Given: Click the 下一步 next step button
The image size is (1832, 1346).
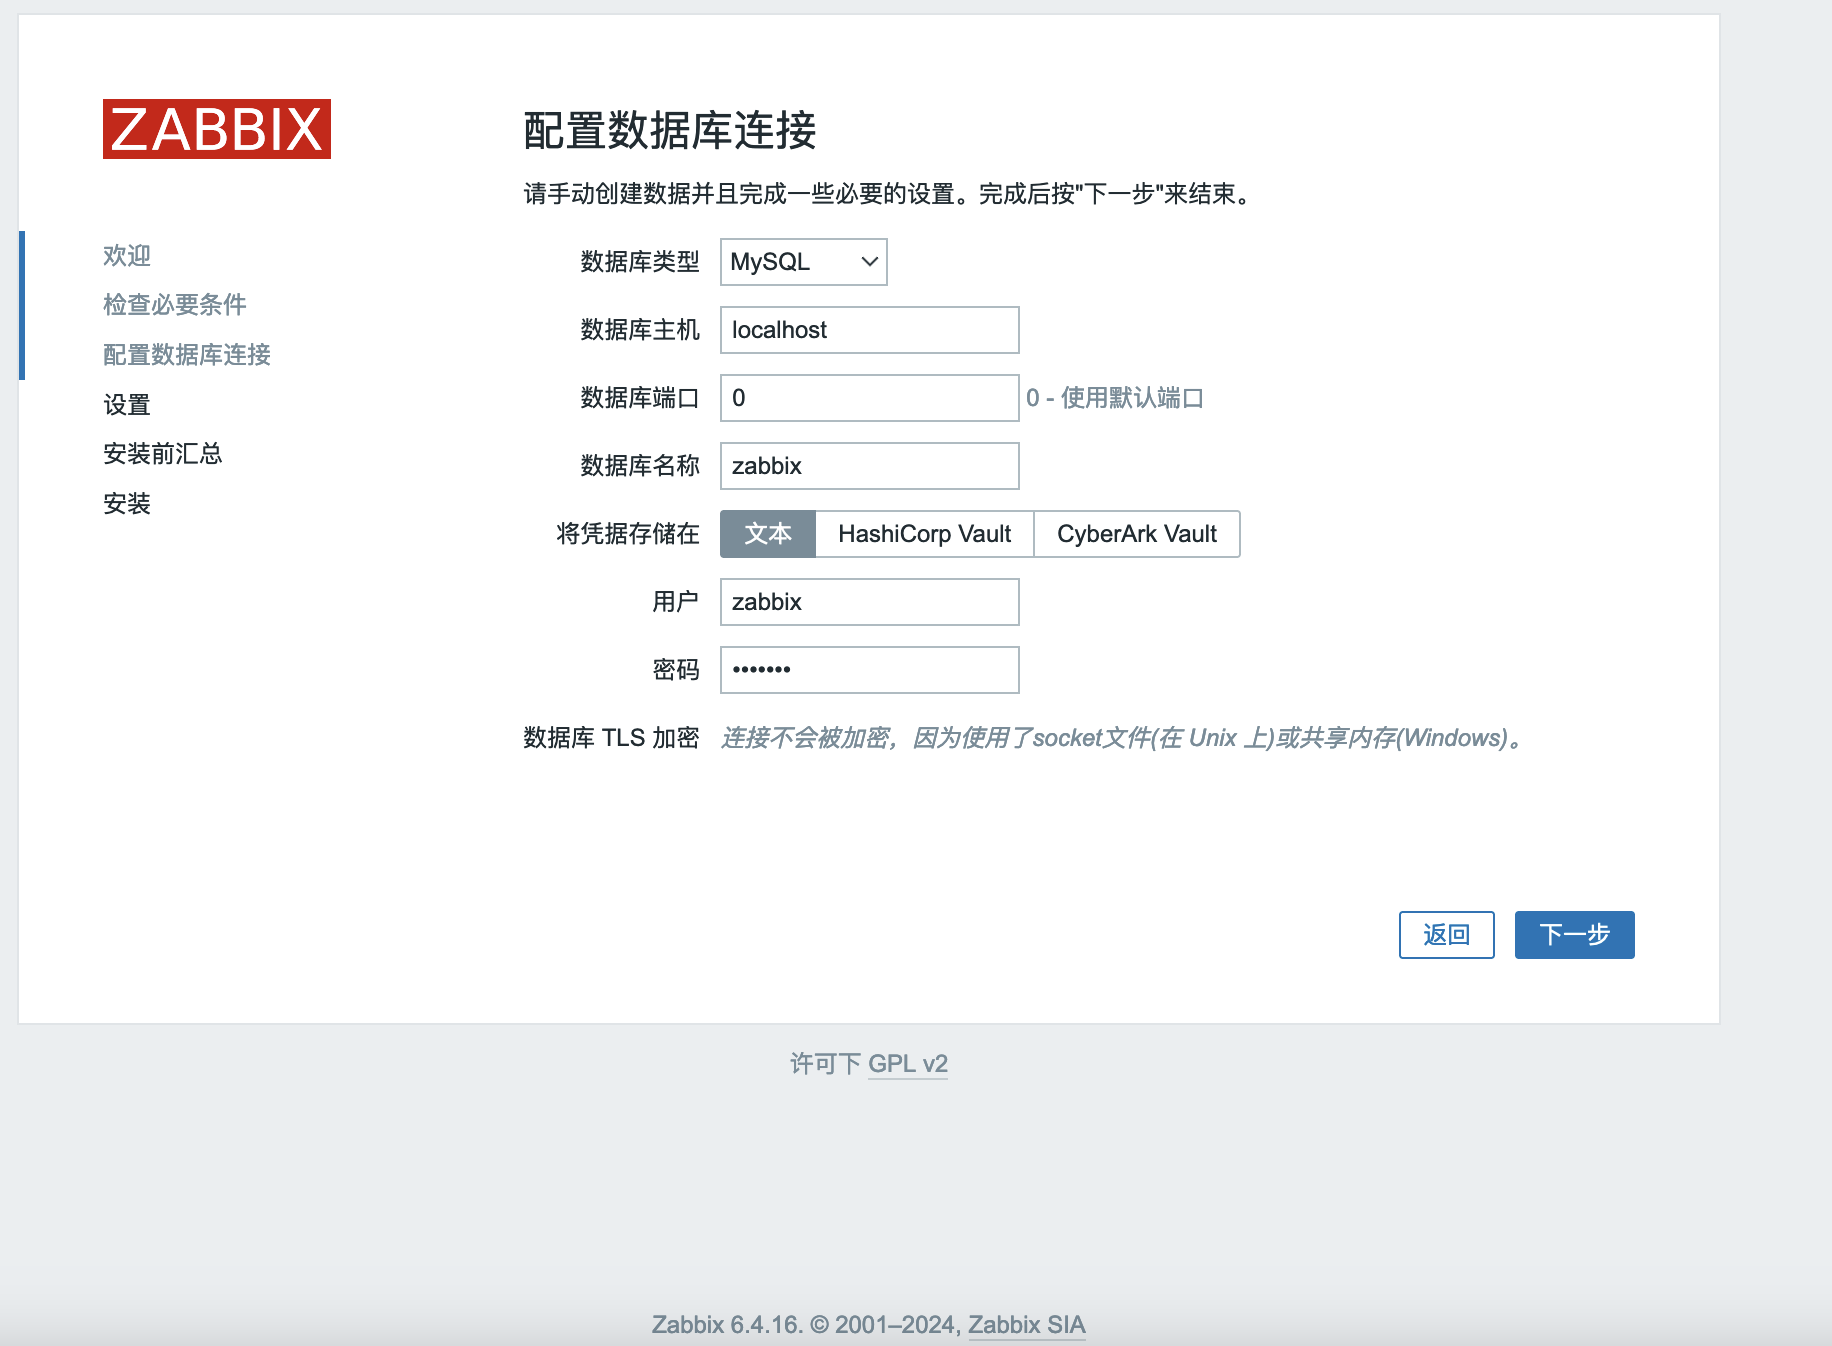Looking at the screenshot, I should (1575, 935).
